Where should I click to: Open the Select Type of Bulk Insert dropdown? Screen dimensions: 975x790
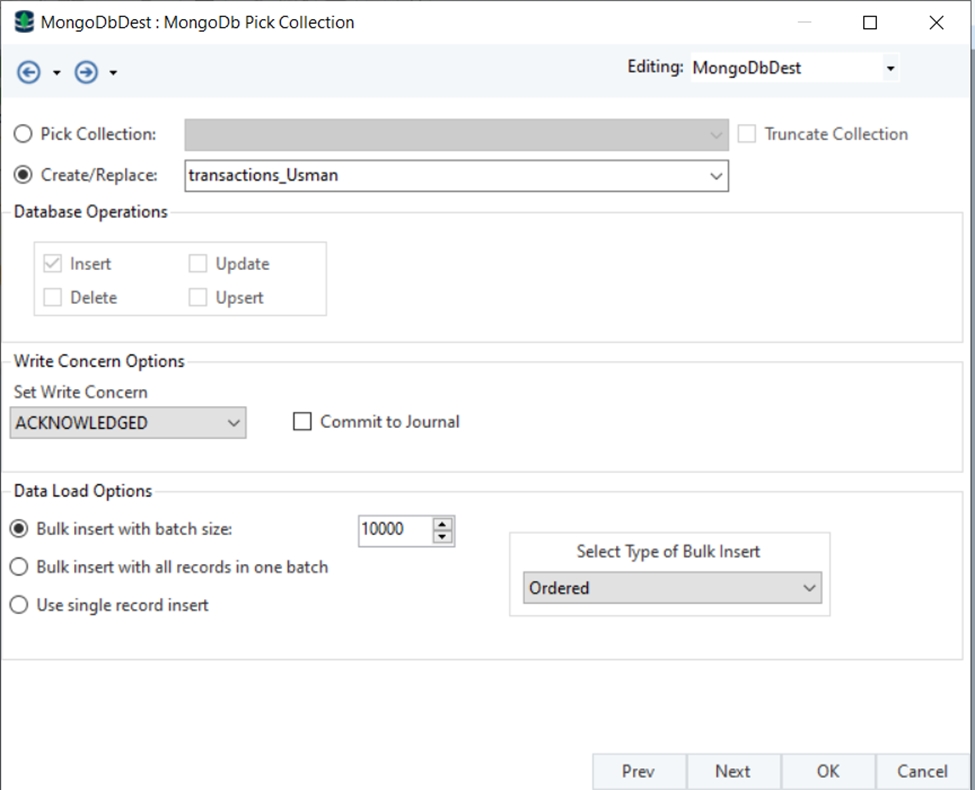point(672,588)
